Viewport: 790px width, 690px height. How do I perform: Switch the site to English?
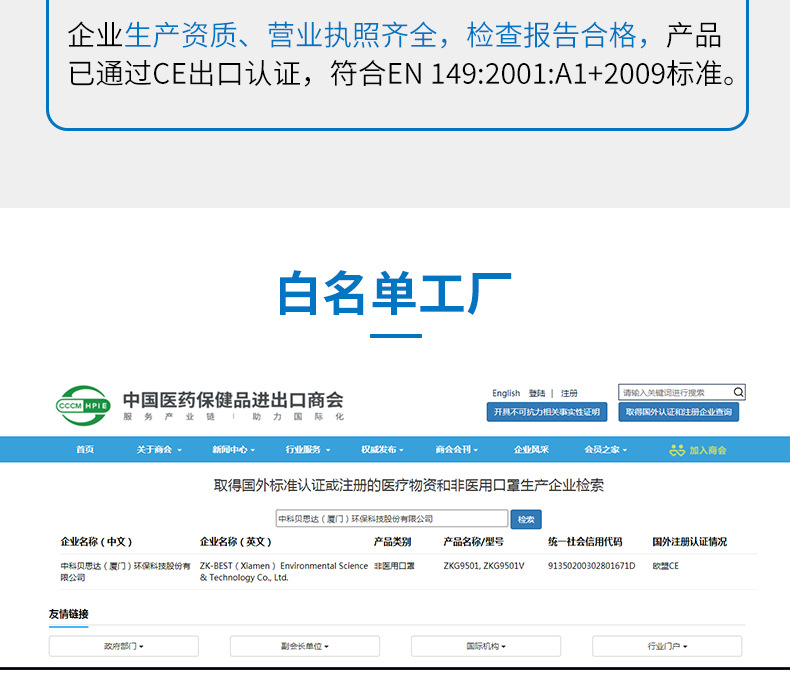(x=506, y=393)
